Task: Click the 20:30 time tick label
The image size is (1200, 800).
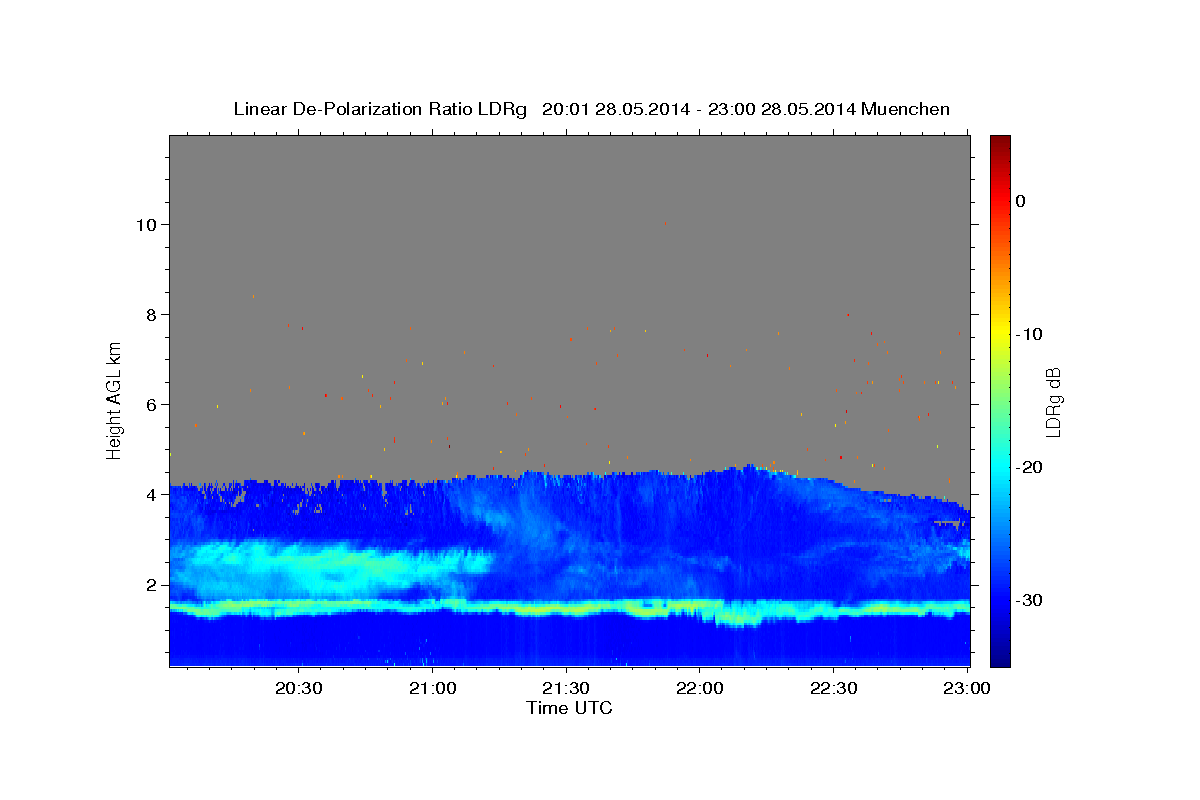Action: [x=299, y=689]
